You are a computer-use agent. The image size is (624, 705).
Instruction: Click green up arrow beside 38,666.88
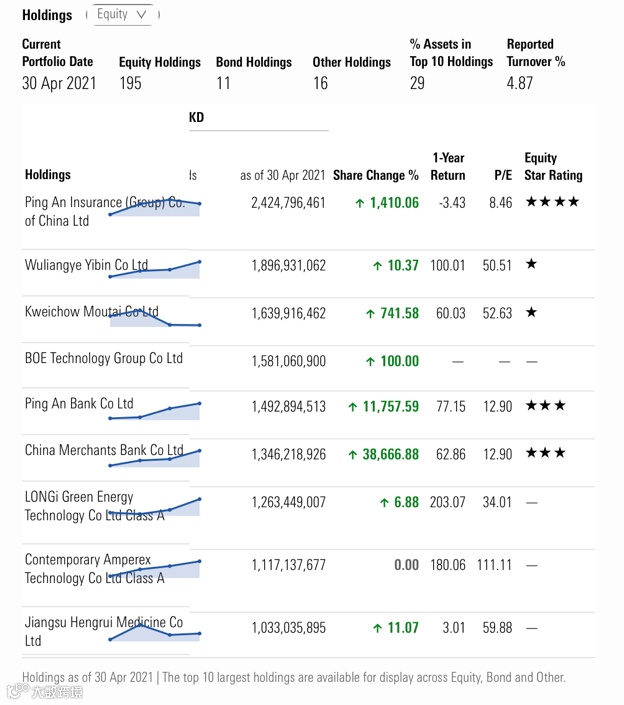(353, 455)
